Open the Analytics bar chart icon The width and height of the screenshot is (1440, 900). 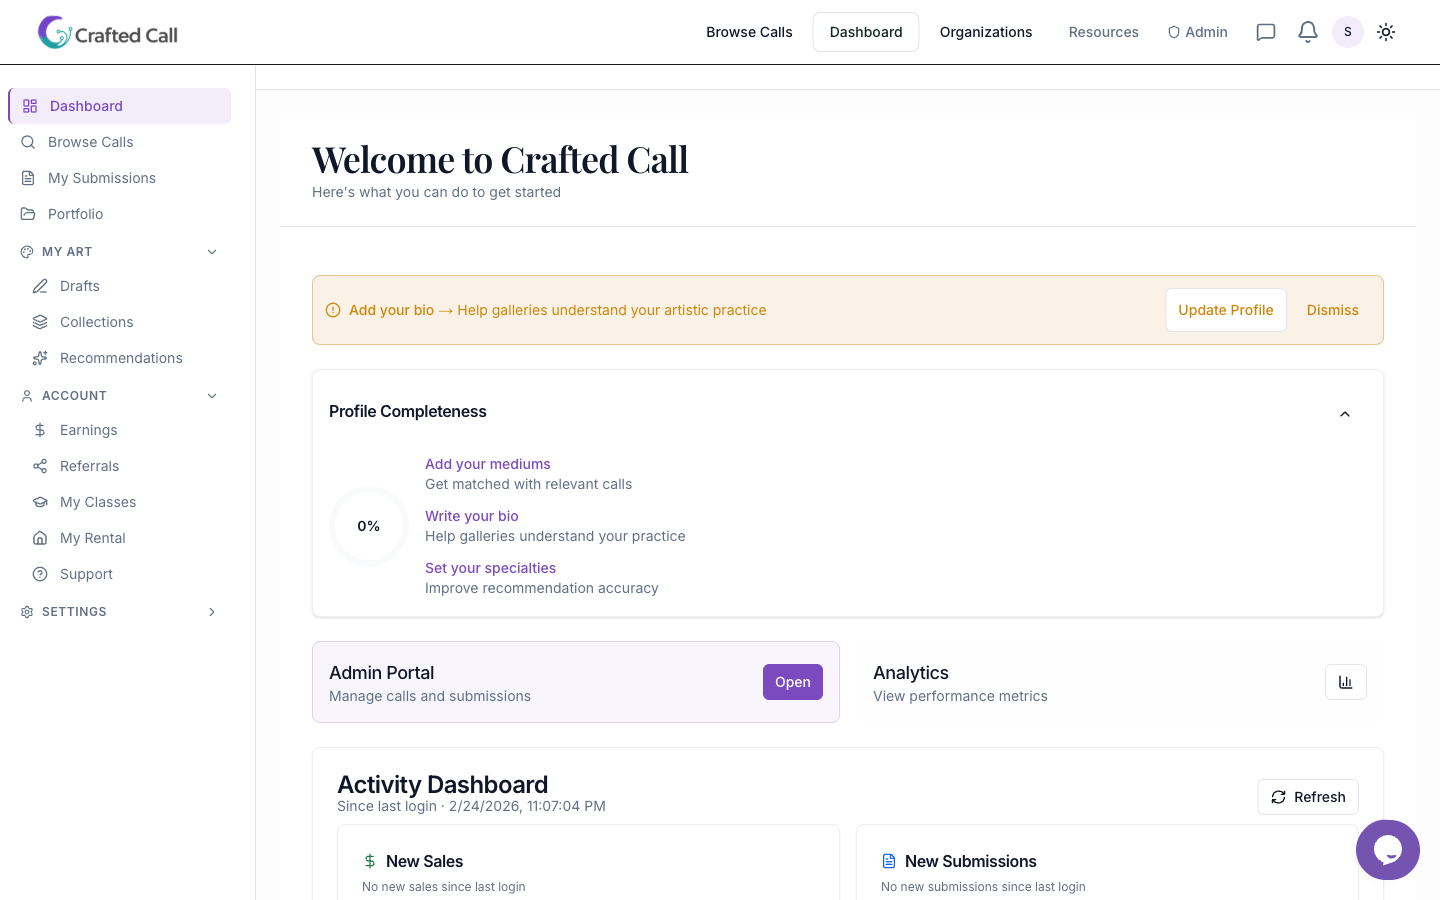(x=1345, y=681)
